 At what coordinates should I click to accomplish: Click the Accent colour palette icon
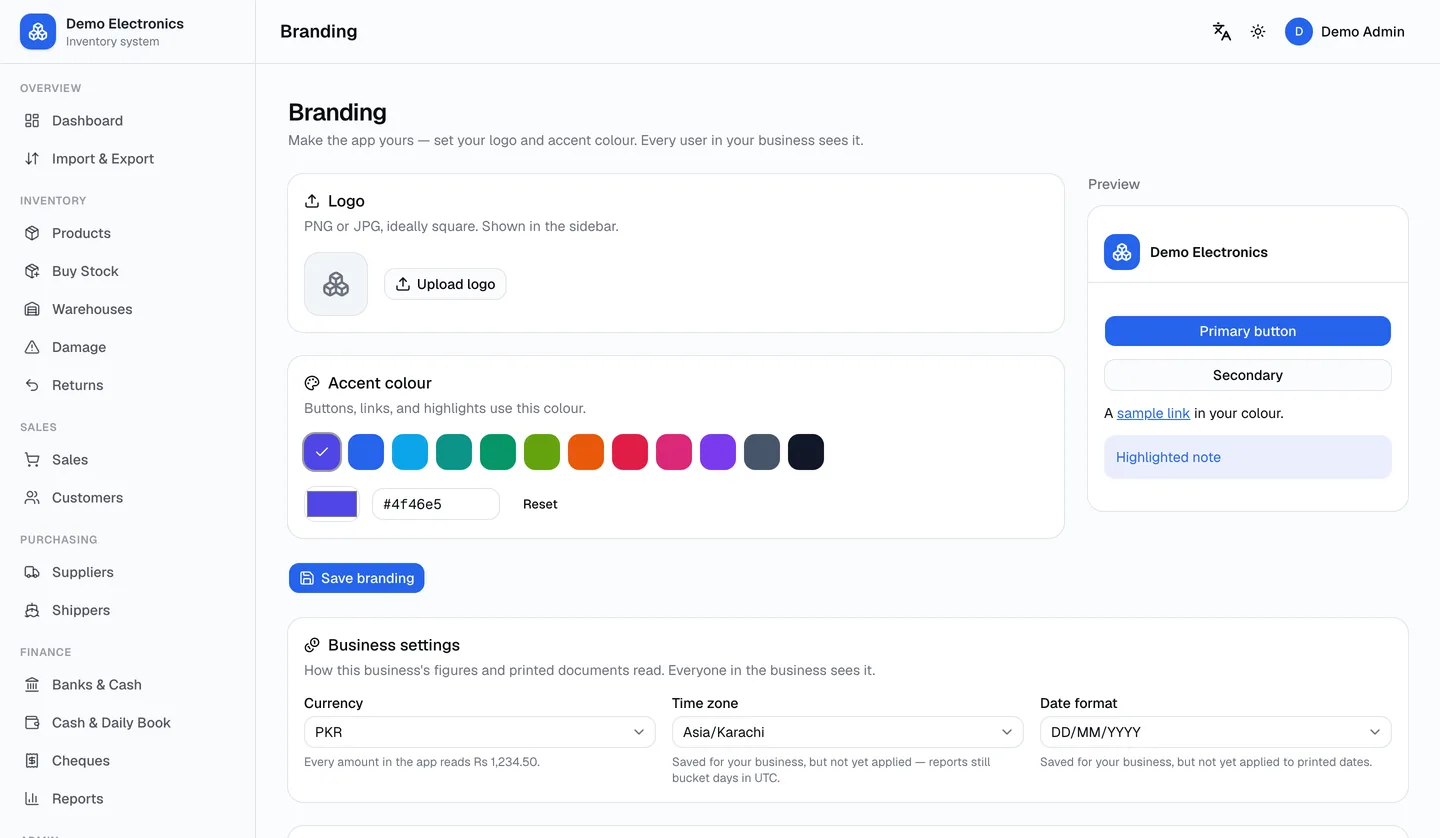[312, 383]
